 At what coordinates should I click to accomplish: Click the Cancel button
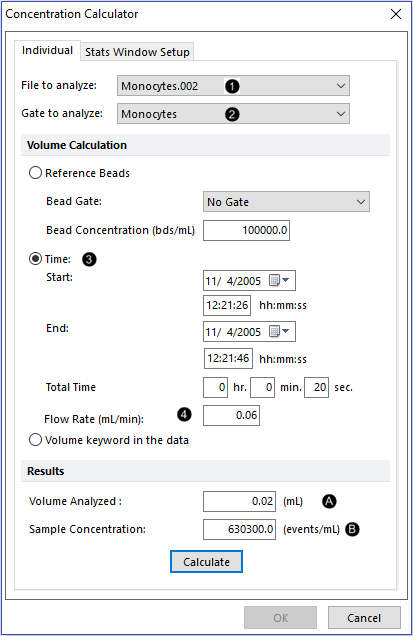click(364, 618)
